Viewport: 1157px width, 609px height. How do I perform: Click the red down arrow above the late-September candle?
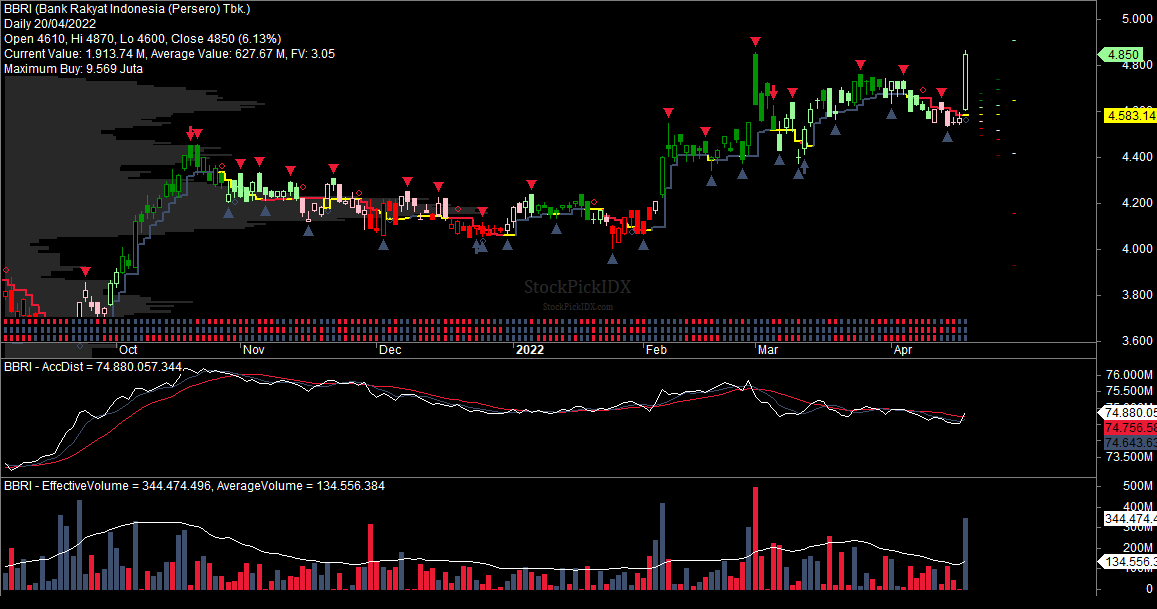click(86, 272)
